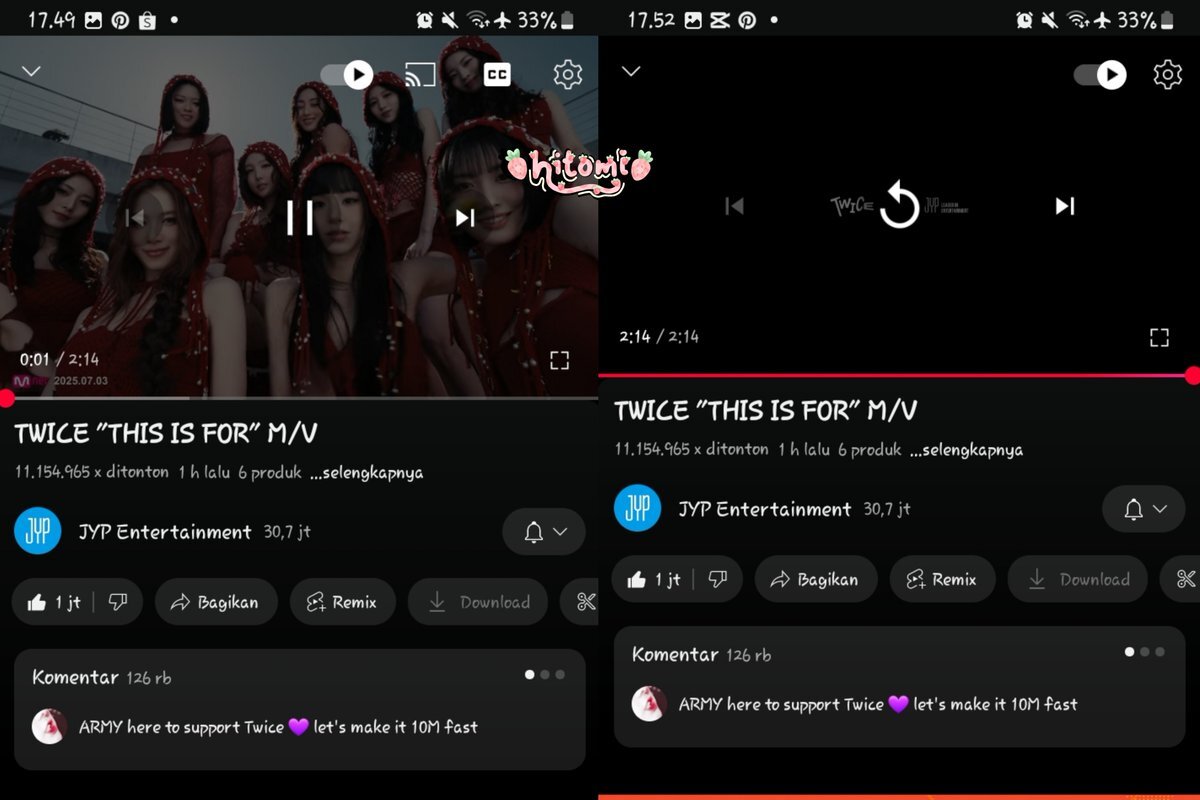
Task: Tap Download button on left
Action: click(478, 602)
